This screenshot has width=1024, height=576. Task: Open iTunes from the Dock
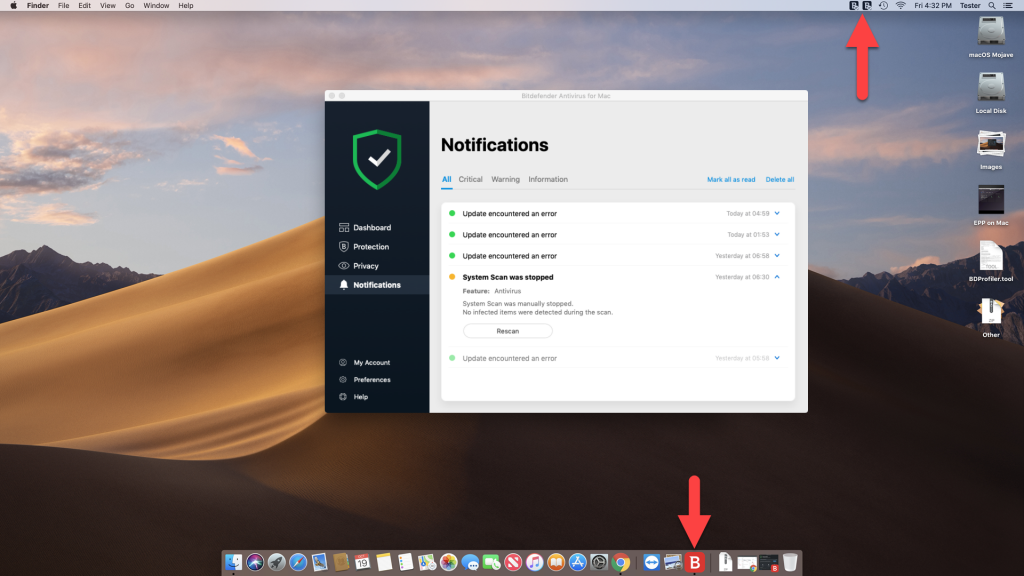534,562
